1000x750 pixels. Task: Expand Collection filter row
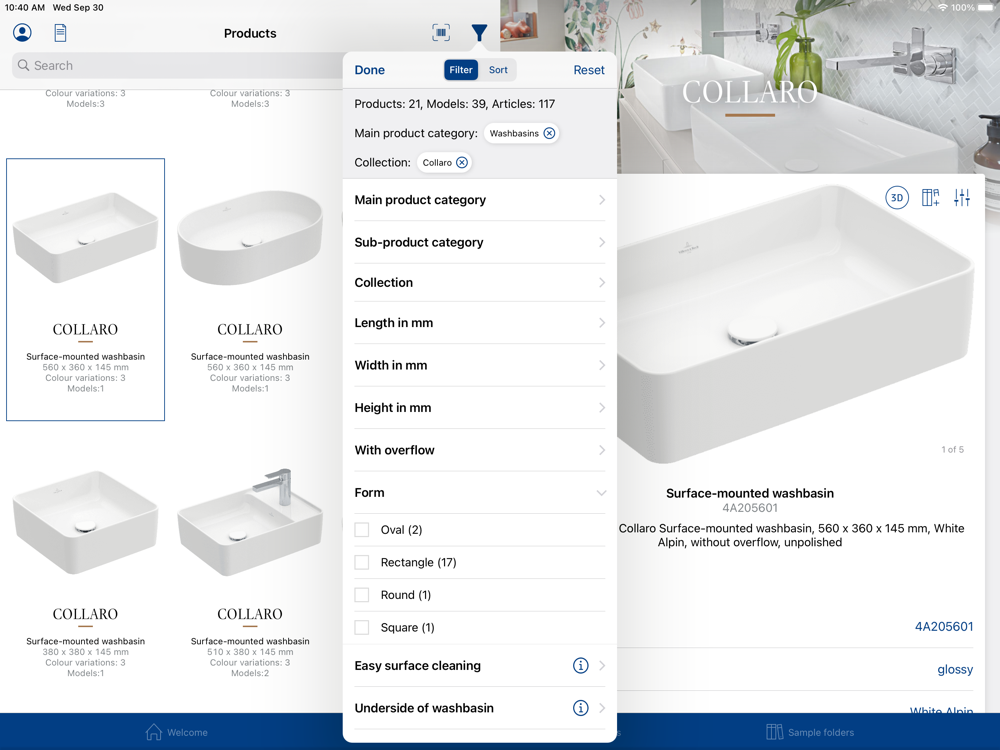(480, 283)
